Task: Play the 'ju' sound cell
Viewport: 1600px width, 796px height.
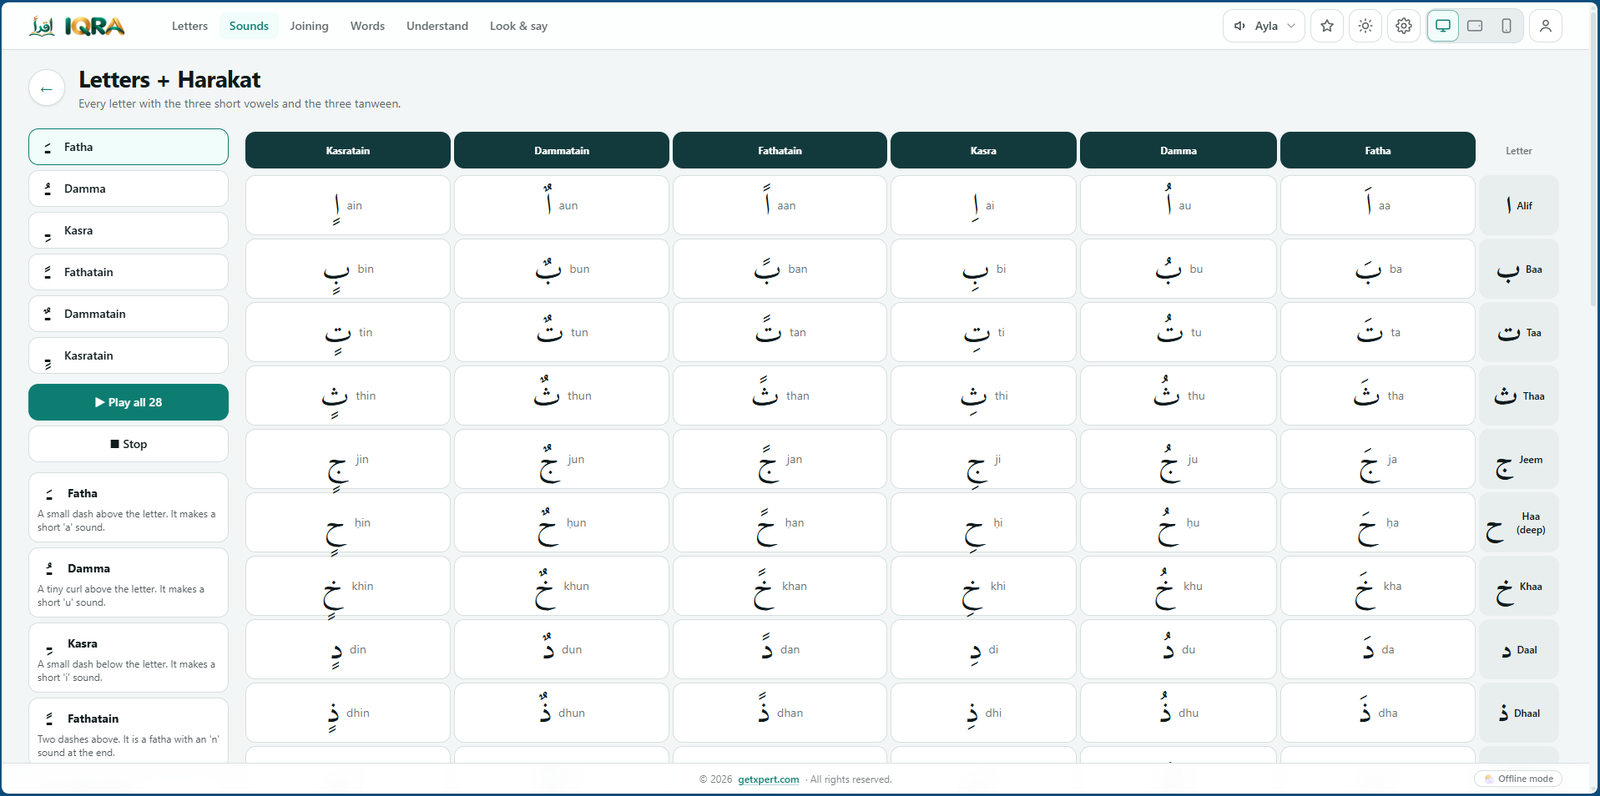Action: pyautogui.click(x=1178, y=460)
